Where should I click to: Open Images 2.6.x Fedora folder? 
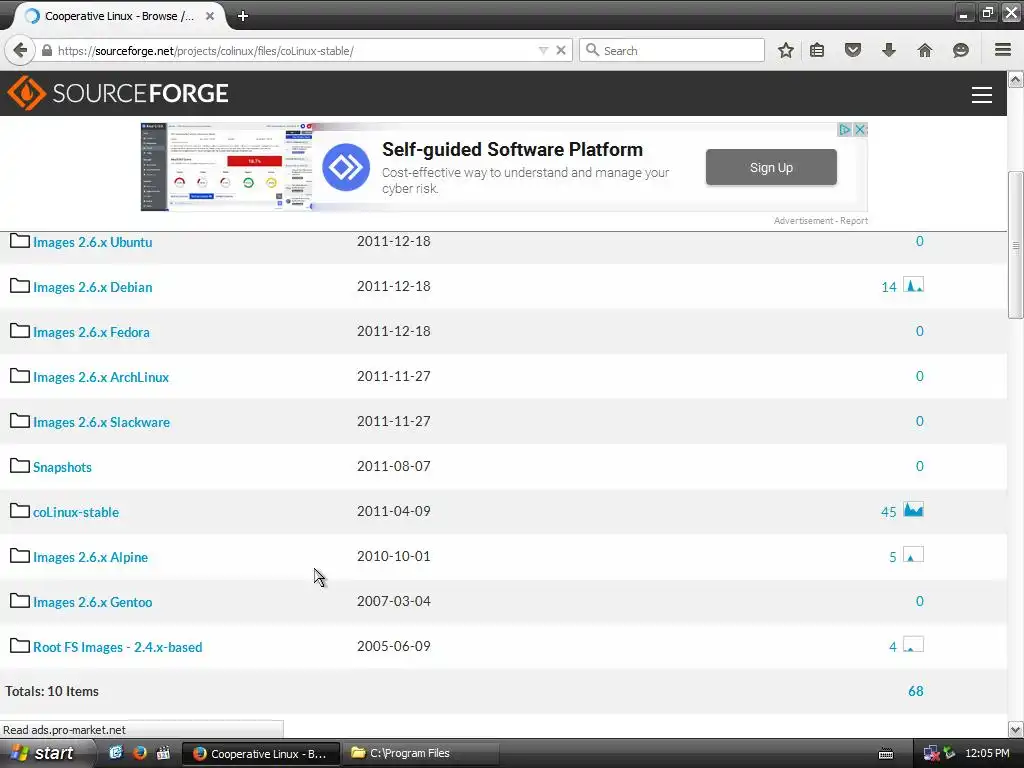coord(91,332)
